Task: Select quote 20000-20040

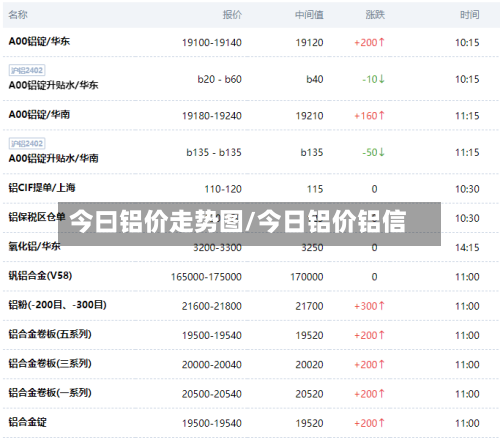Action: point(212,365)
